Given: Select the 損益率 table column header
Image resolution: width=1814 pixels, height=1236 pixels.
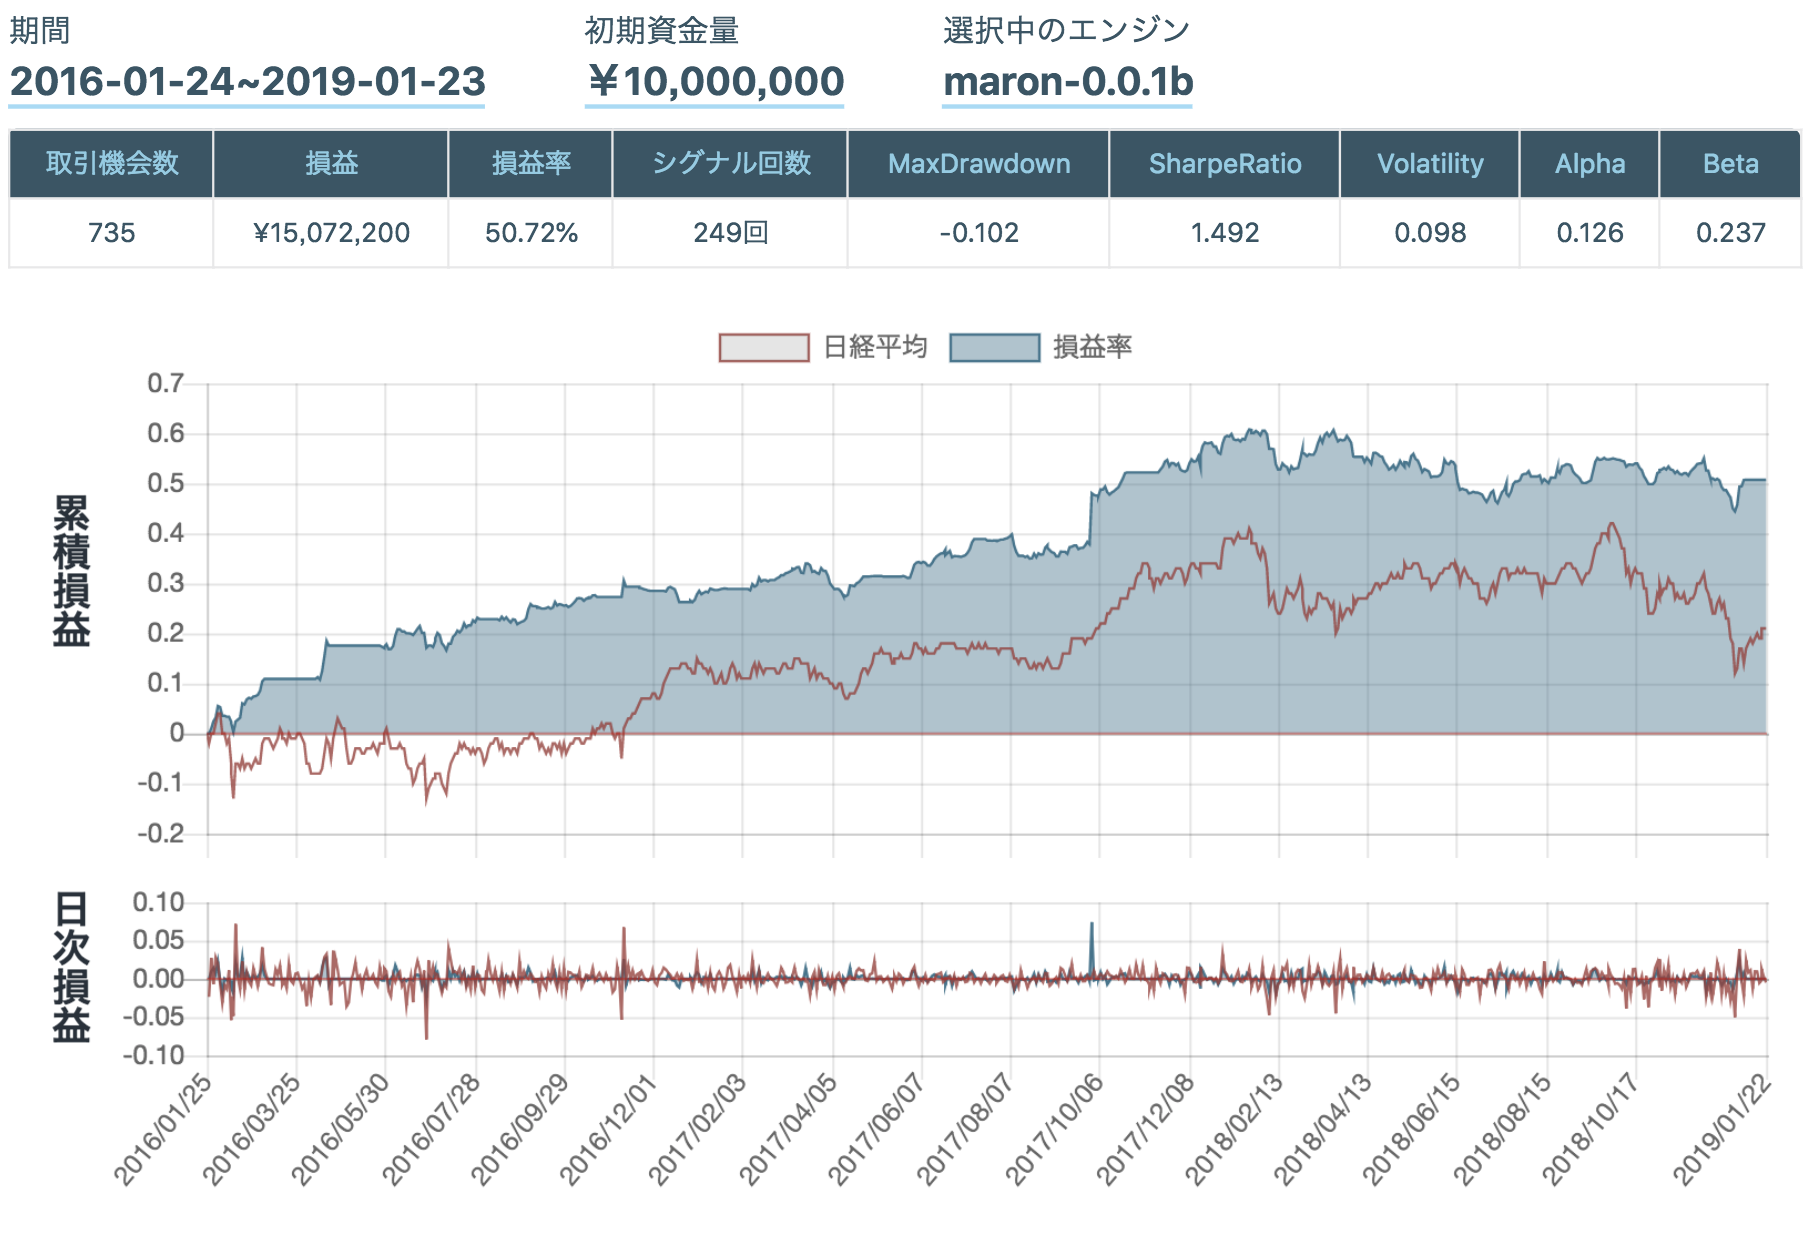Looking at the screenshot, I should pyautogui.click(x=531, y=164).
